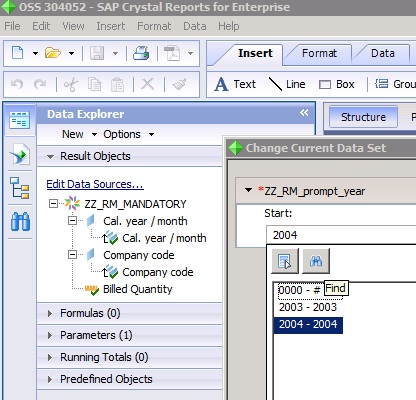Click the New report icon
The width and height of the screenshot is (416, 400).
click(18, 53)
